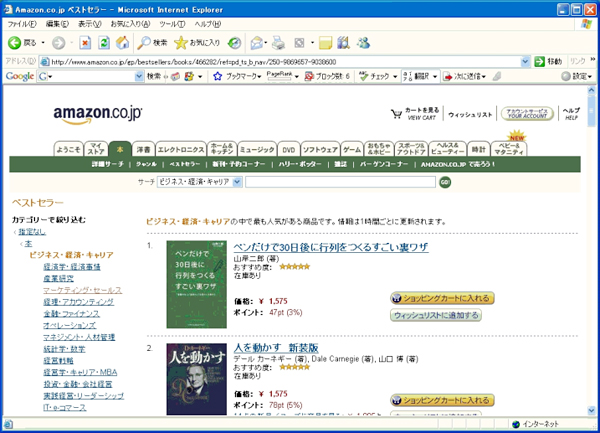Open the お気に入り(A) menu
Image resolution: width=600 pixels, height=433 pixels.
130,24
